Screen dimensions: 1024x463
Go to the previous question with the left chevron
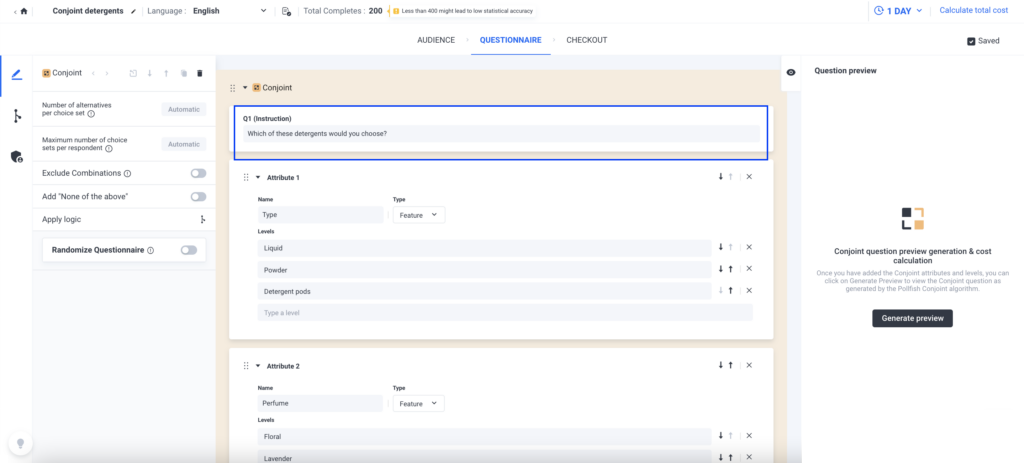coord(93,73)
